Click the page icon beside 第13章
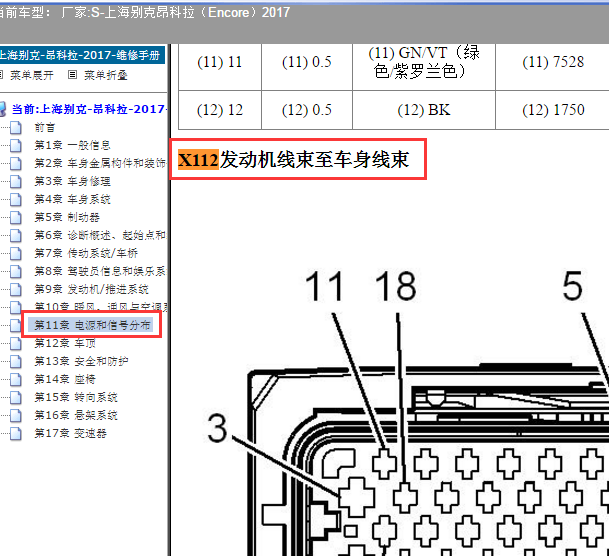609x556 pixels. point(16,361)
